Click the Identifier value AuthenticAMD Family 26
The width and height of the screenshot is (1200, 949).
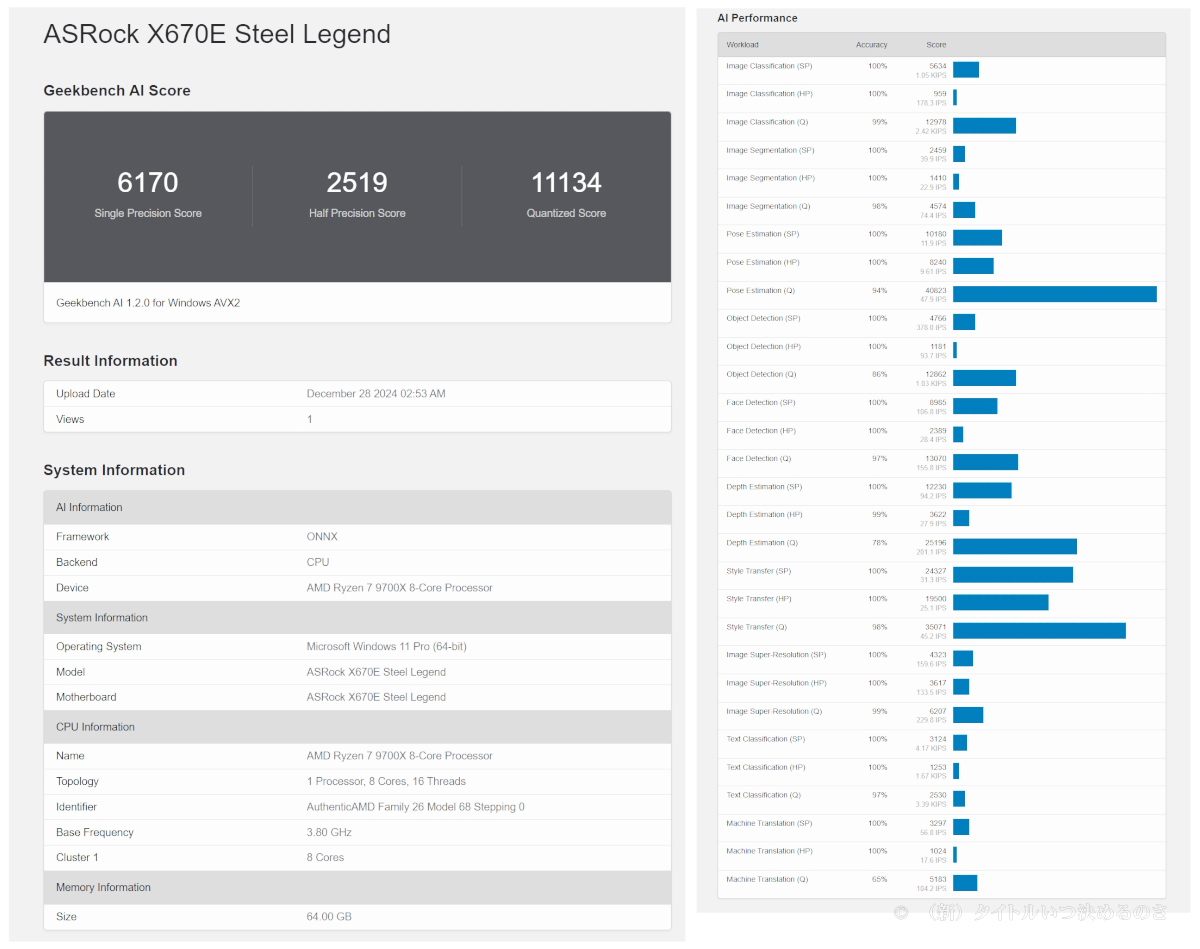tap(415, 807)
